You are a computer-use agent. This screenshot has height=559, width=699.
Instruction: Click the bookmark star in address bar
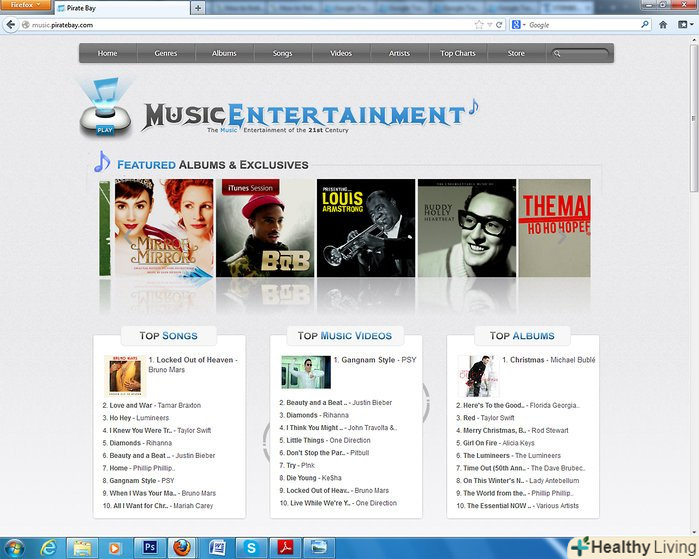(x=479, y=25)
